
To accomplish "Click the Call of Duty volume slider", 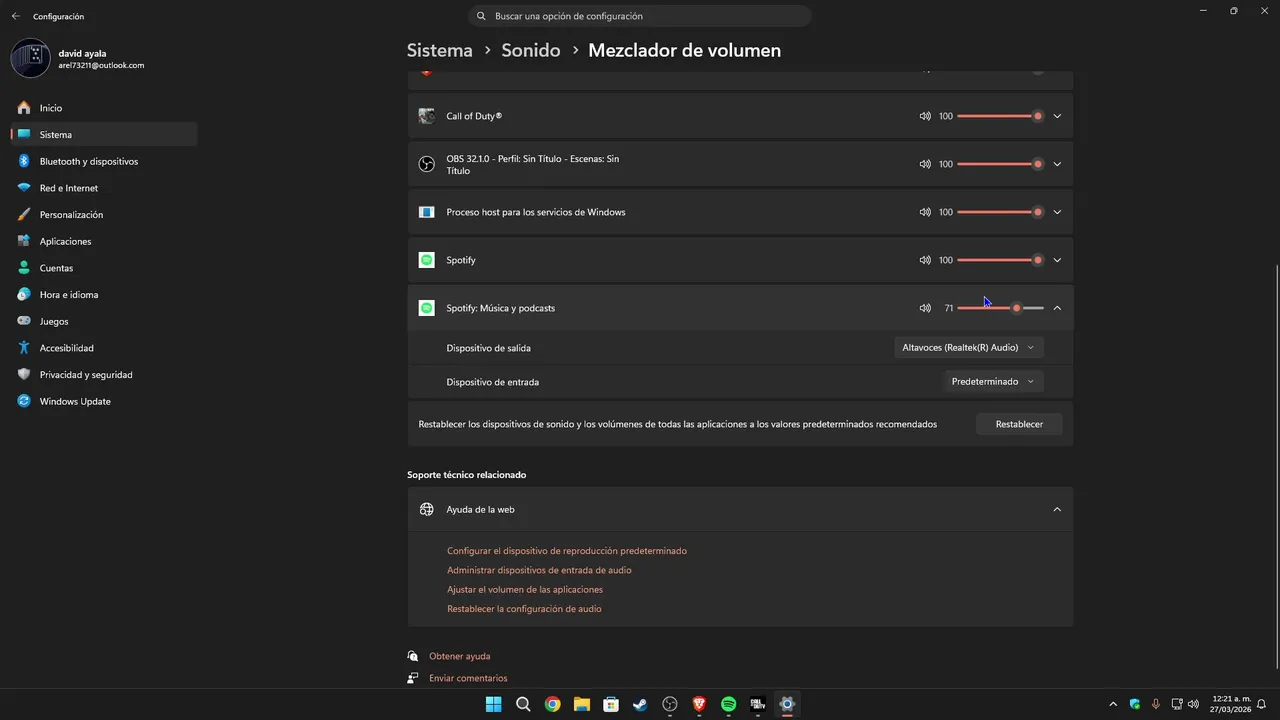I will (x=1000, y=116).
